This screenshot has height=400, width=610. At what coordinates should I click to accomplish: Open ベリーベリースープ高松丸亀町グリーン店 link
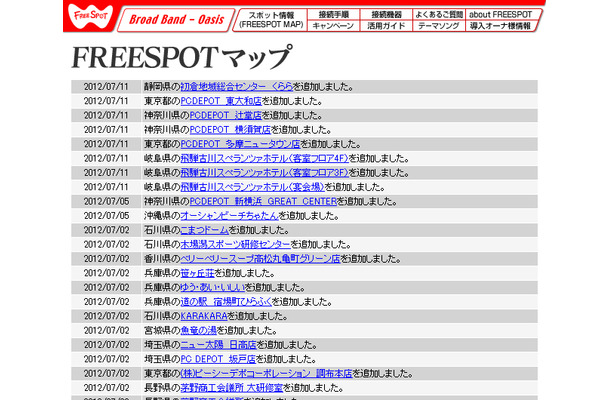260,259
